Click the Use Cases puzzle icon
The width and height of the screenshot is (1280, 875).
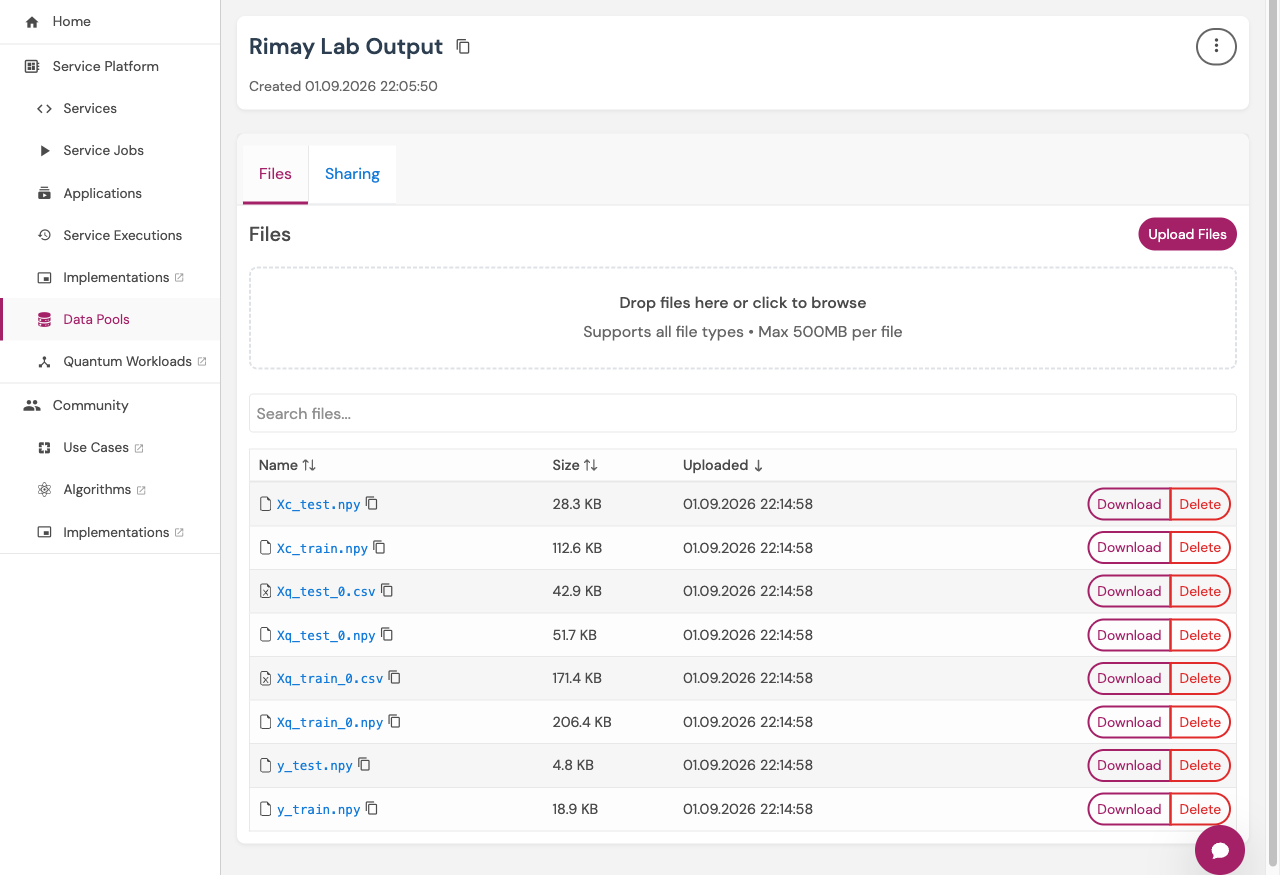44,447
